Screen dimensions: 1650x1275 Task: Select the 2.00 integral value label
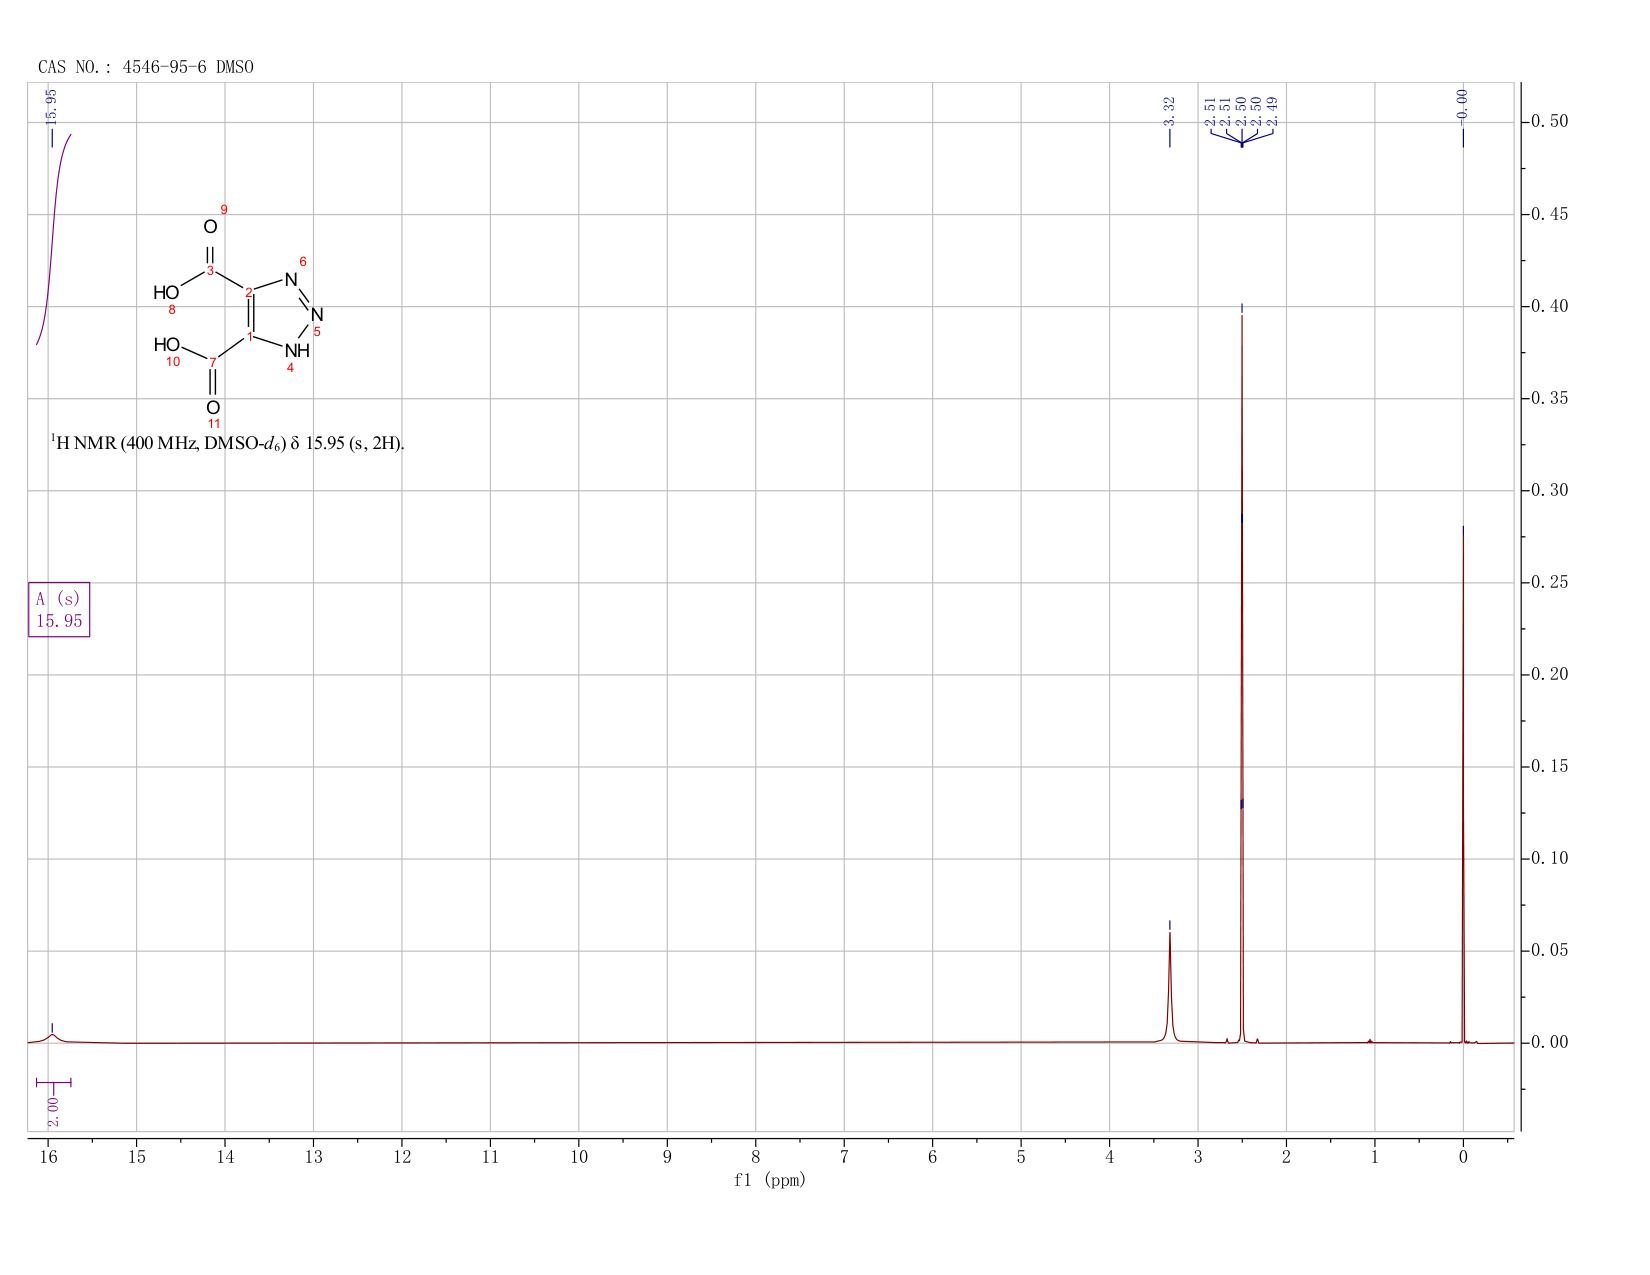point(53,1110)
